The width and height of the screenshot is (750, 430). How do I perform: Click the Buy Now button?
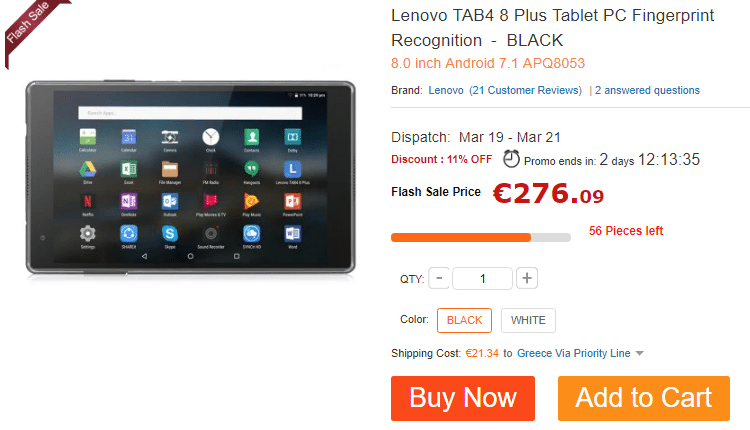463,398
